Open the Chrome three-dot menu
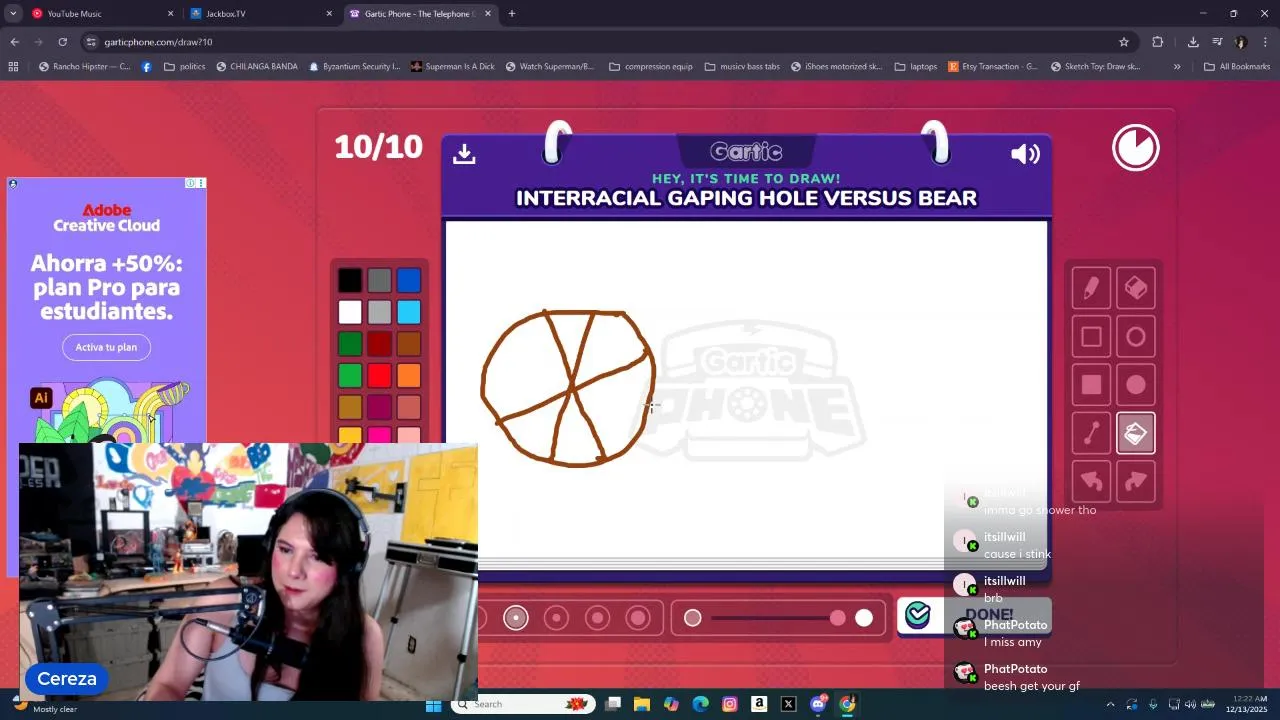Screen dimensions: 1280x720 [x=1265, y=42]
